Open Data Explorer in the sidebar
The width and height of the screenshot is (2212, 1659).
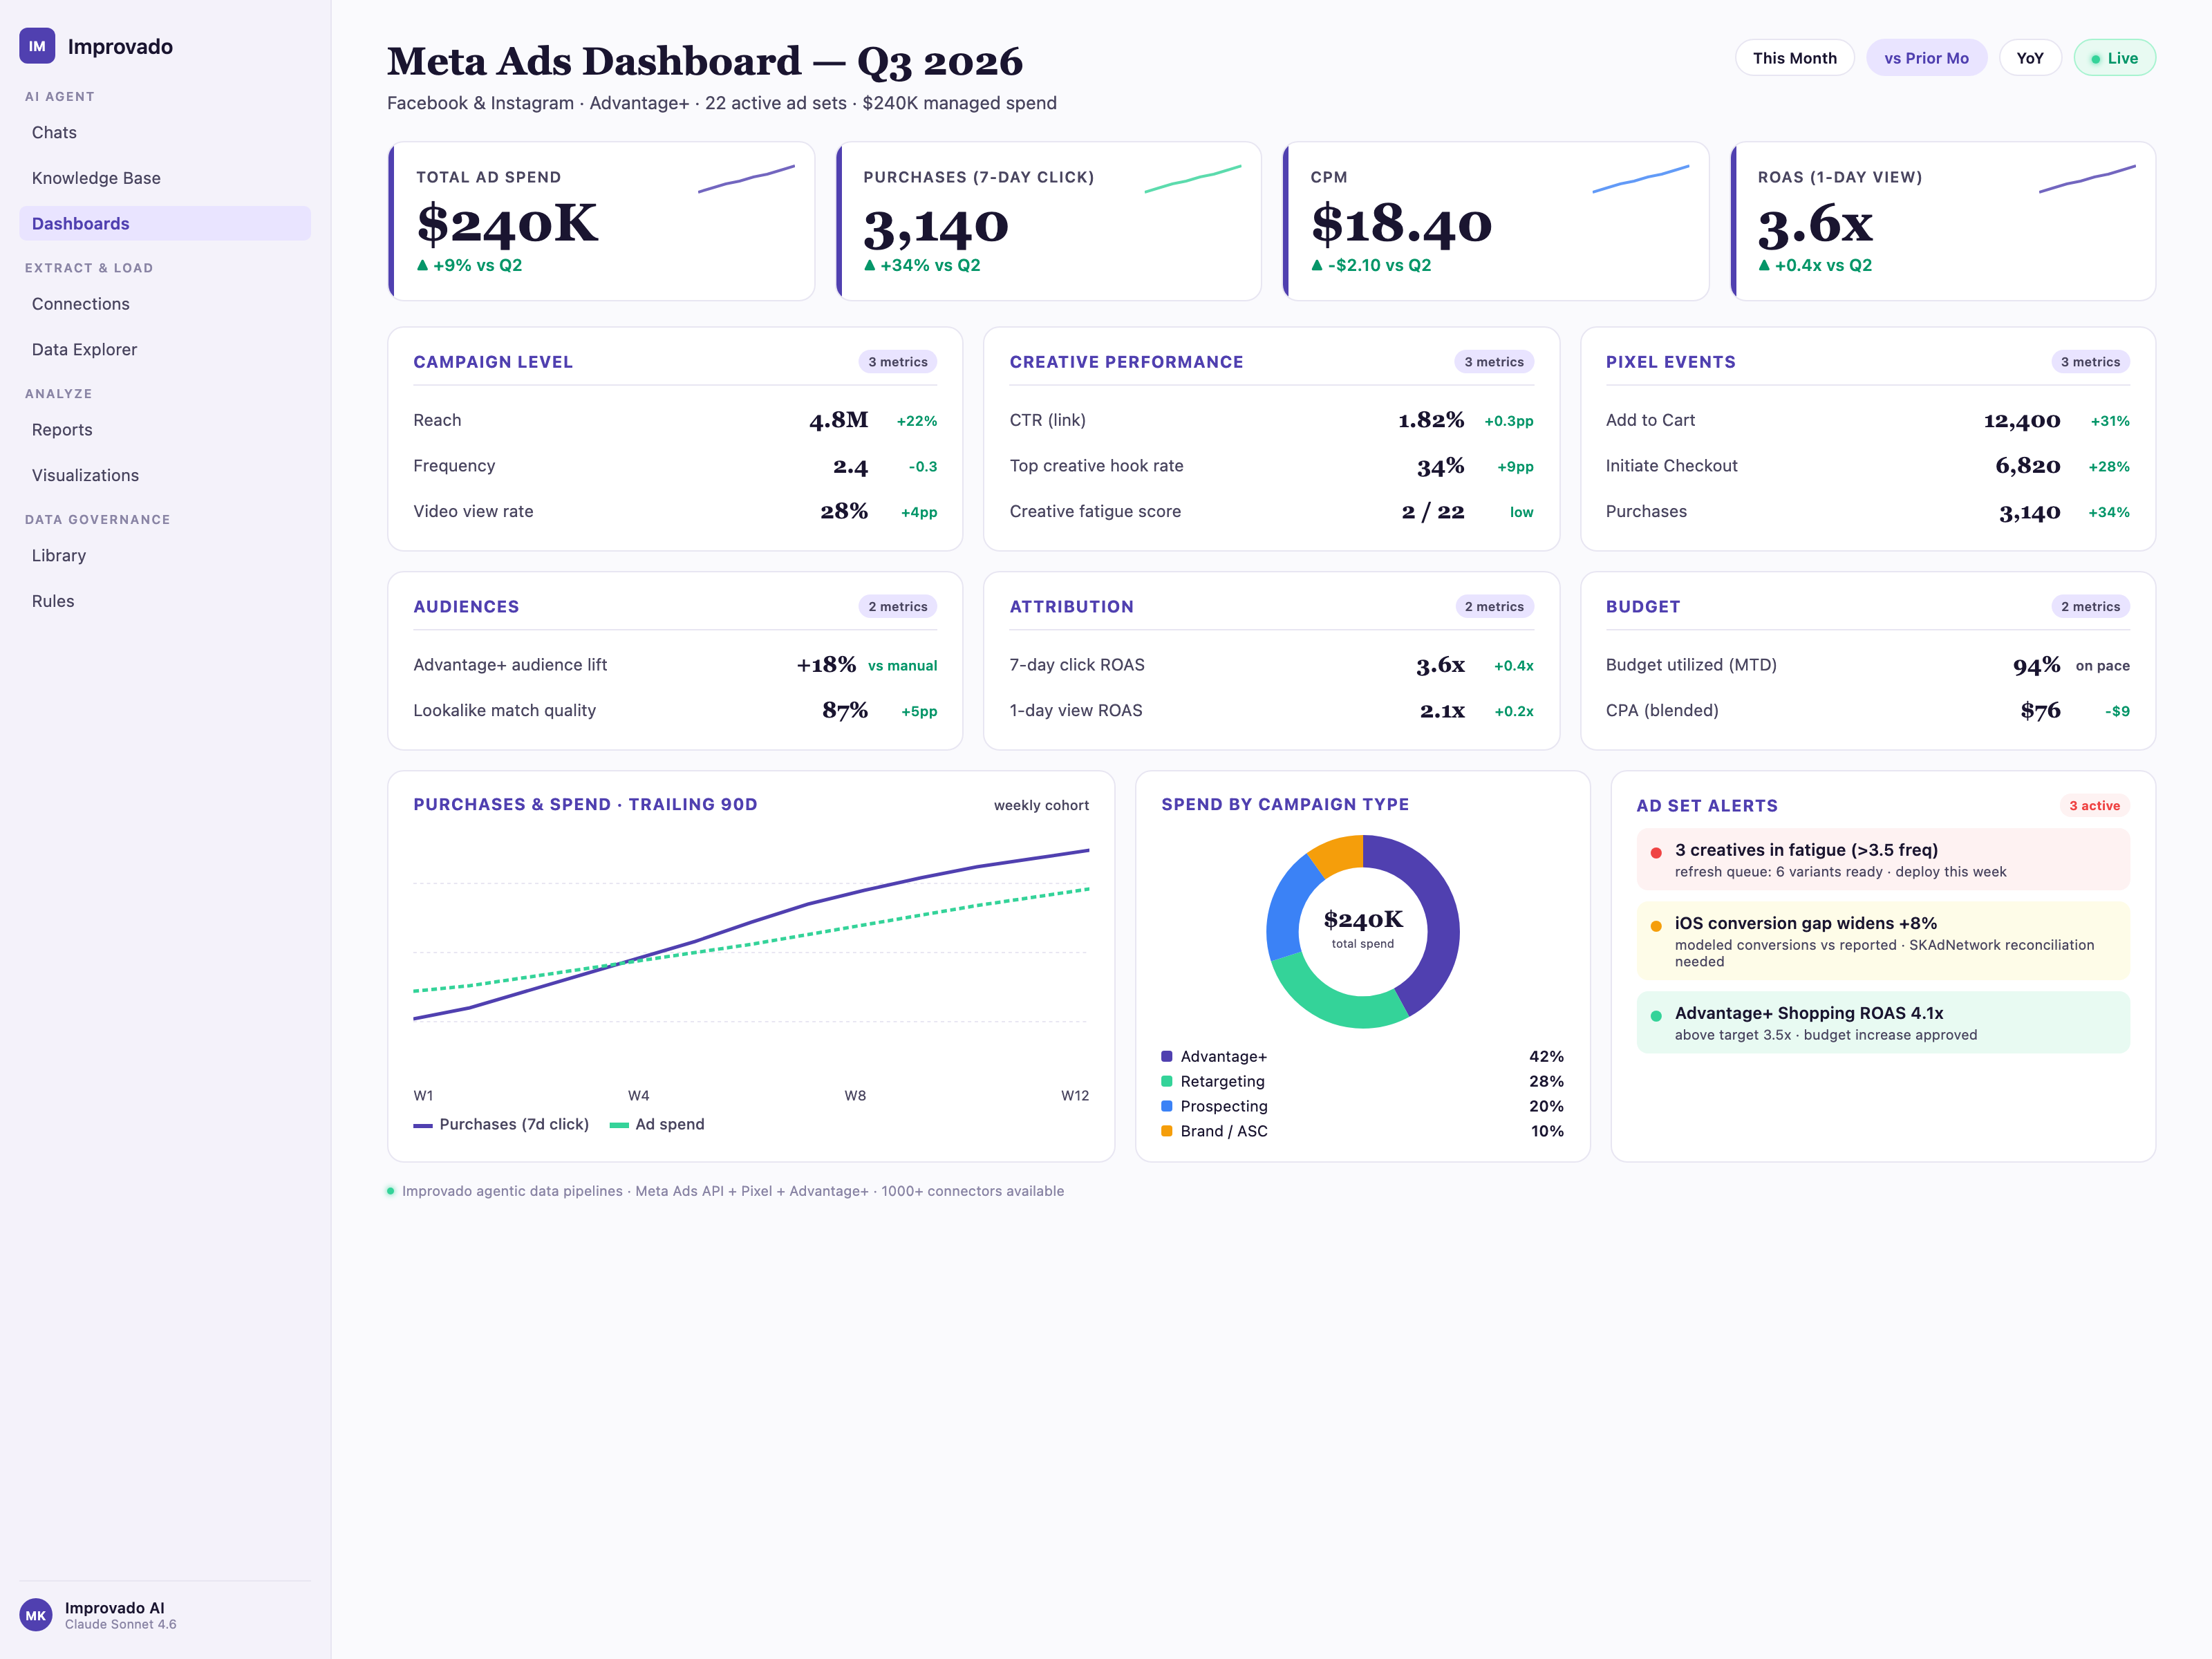click(x=165, y=349)
